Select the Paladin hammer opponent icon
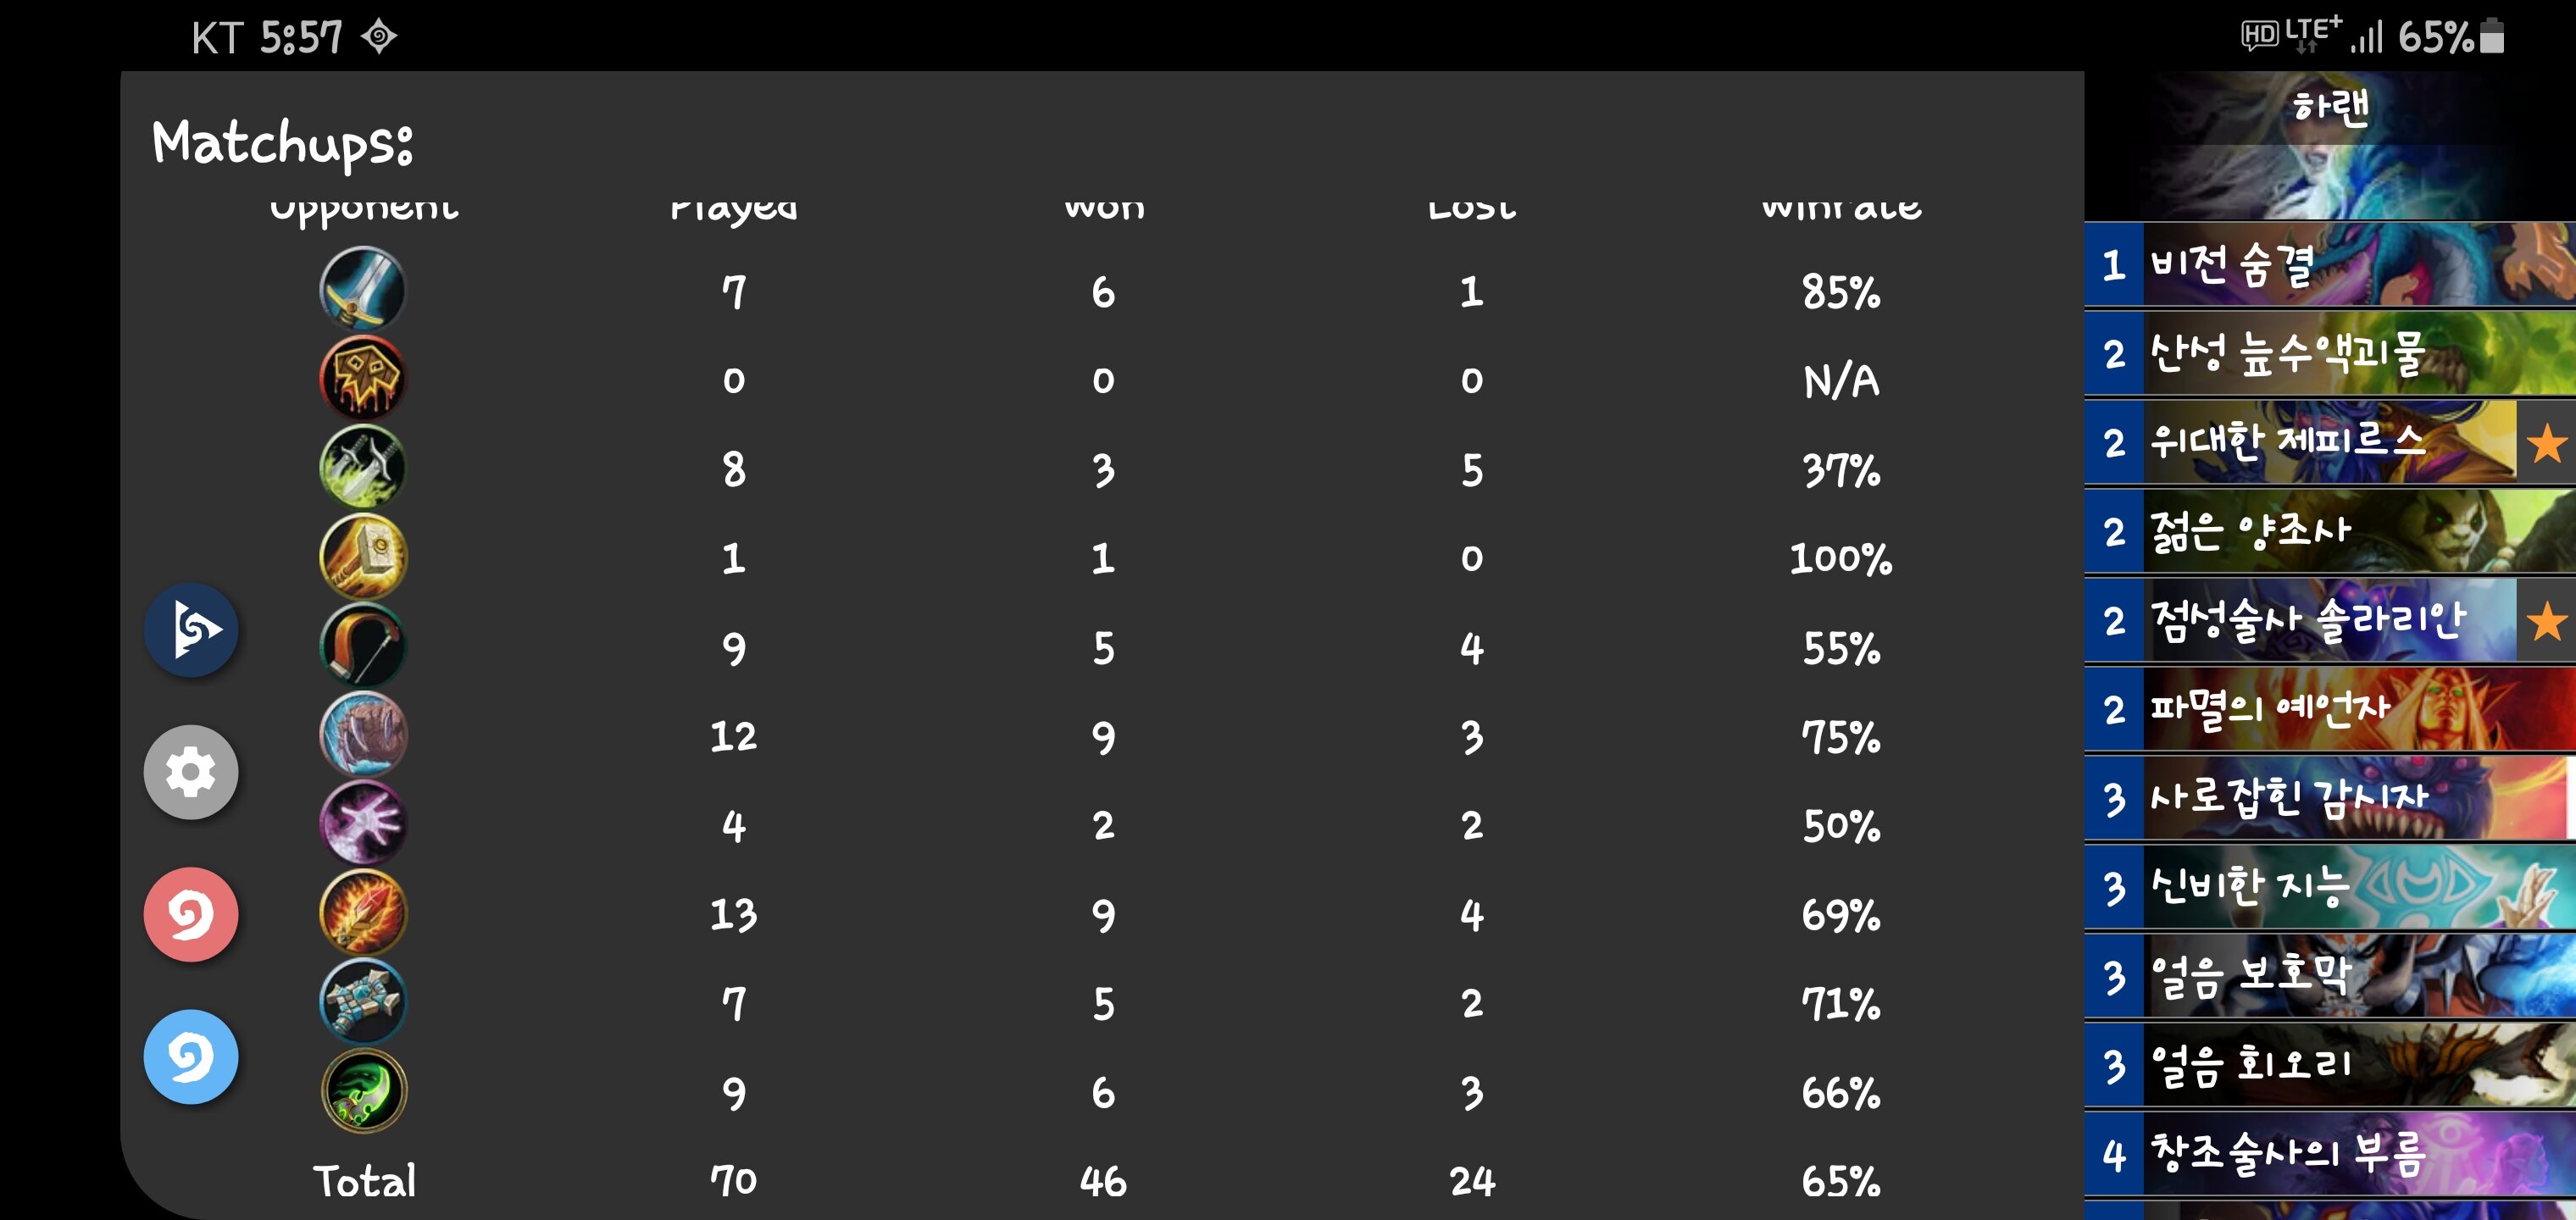2576x1220 pixels. tap(363, 556)
